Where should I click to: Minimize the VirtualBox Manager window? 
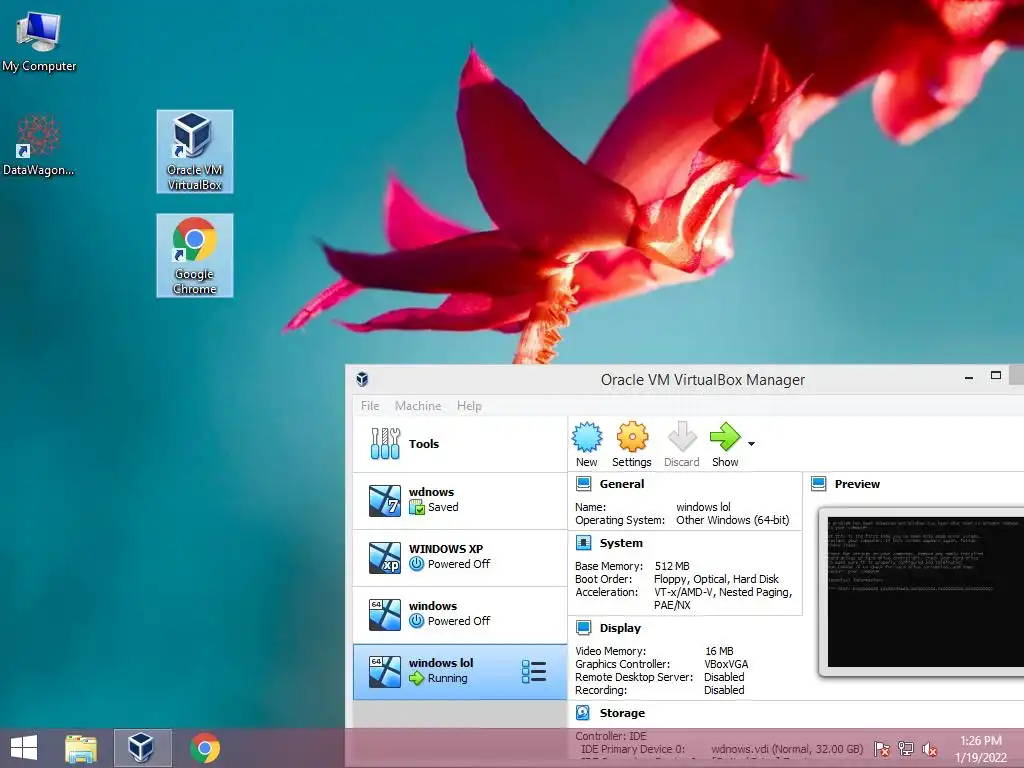[969, 377]
